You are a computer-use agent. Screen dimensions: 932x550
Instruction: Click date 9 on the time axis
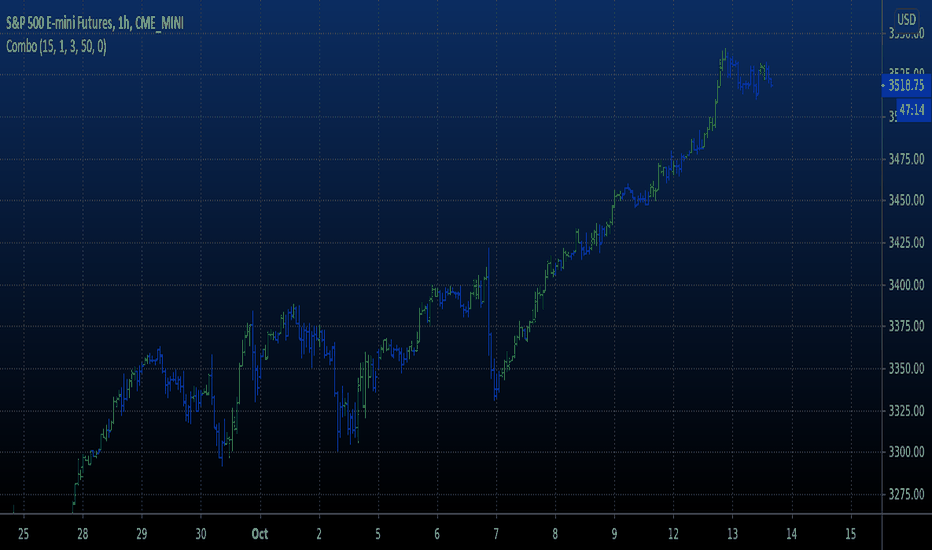coord(615,534)
